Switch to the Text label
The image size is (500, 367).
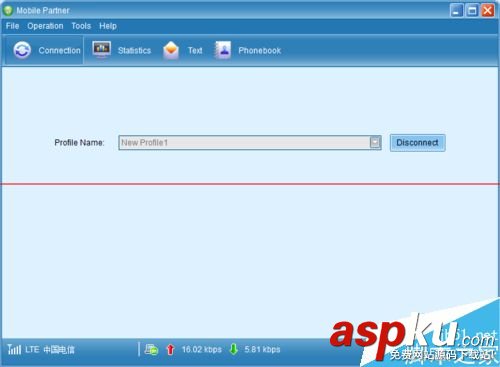click(195, 50)
